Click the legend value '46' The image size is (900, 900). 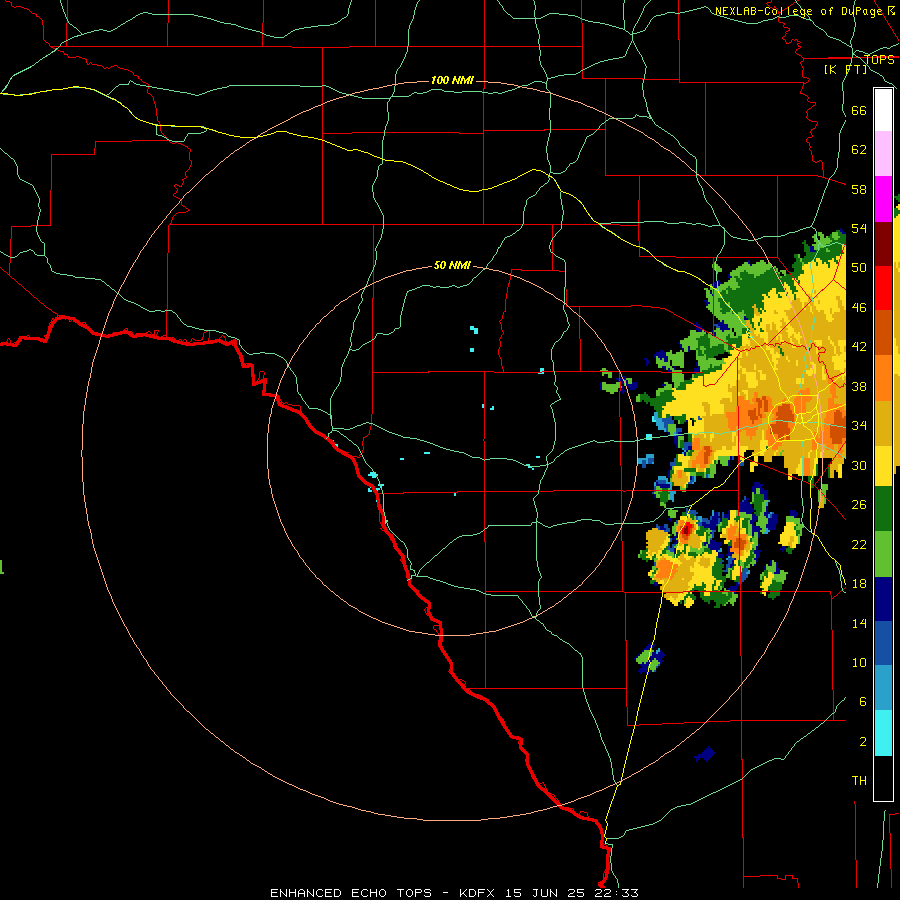(x=859, y=308)
